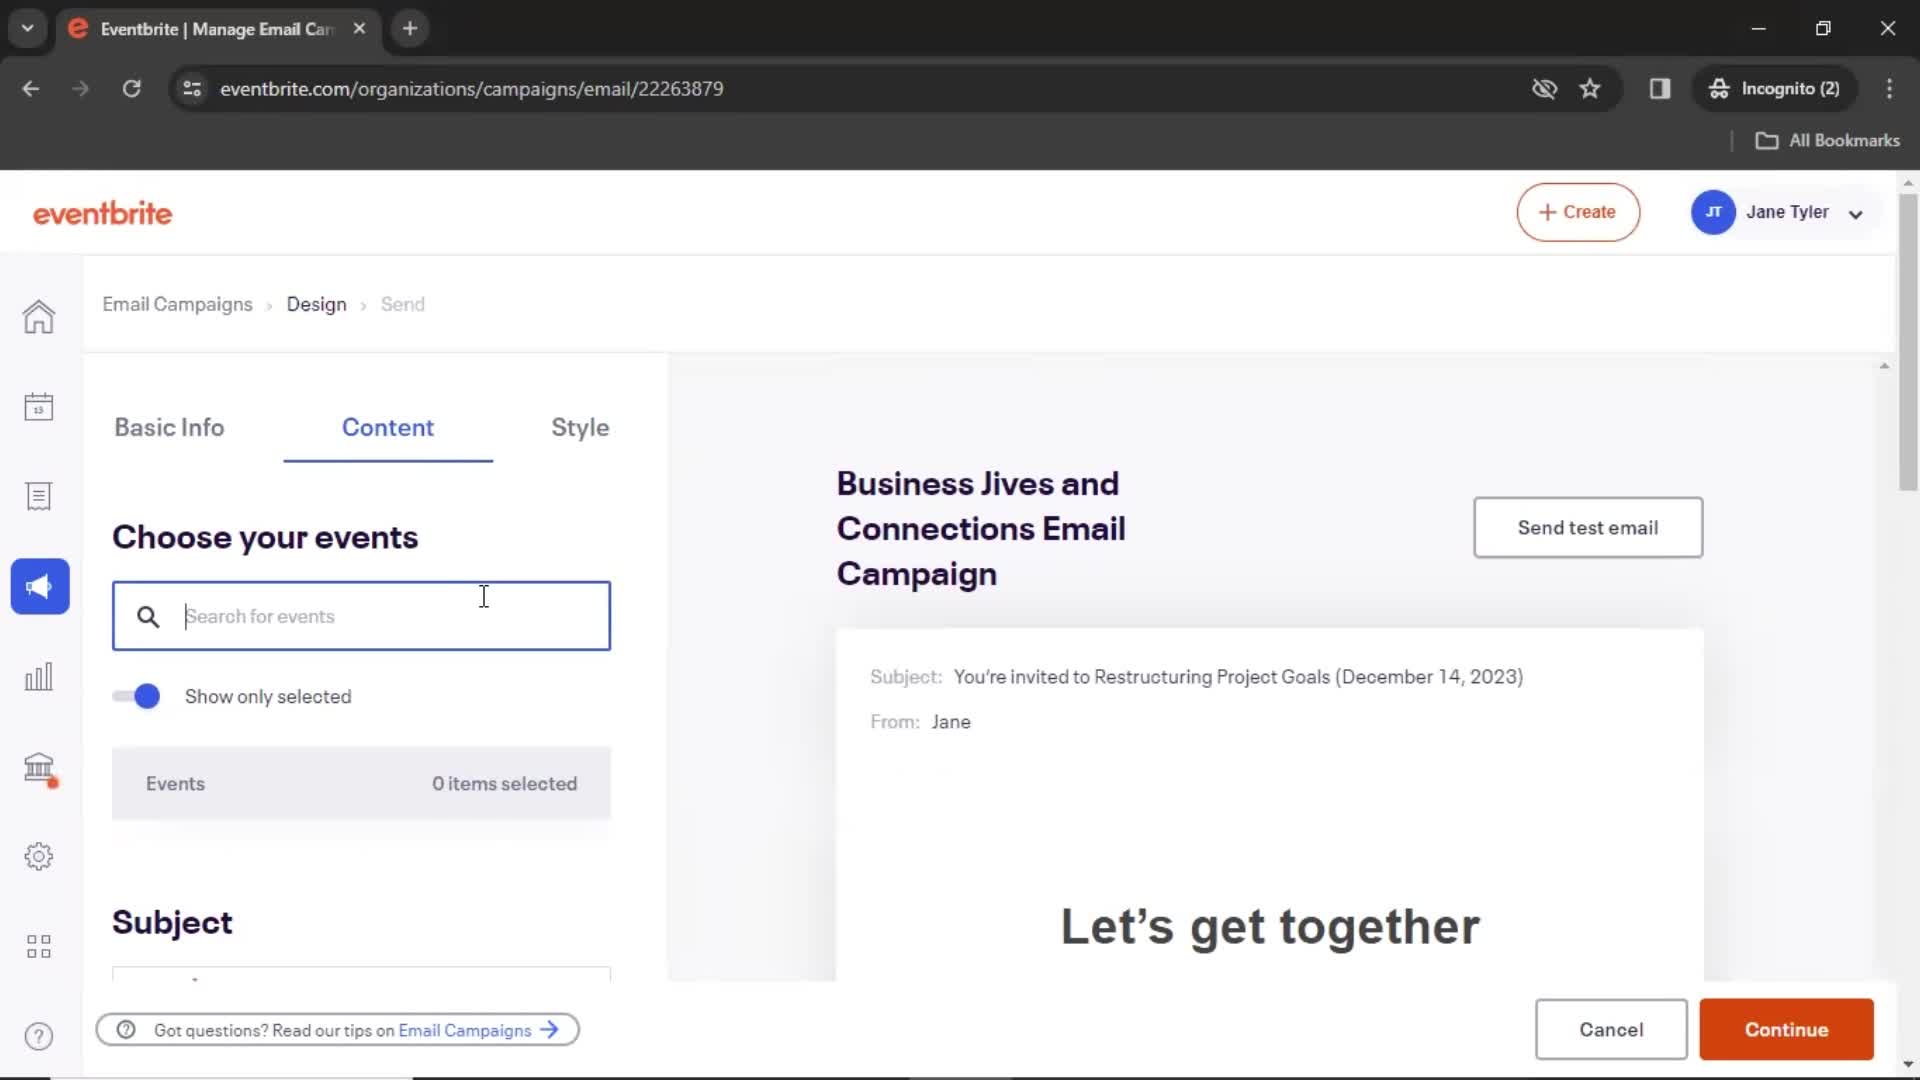Click the page vertical scrollbar
Screen dimensions: 1920x1080
point(1908,340)
